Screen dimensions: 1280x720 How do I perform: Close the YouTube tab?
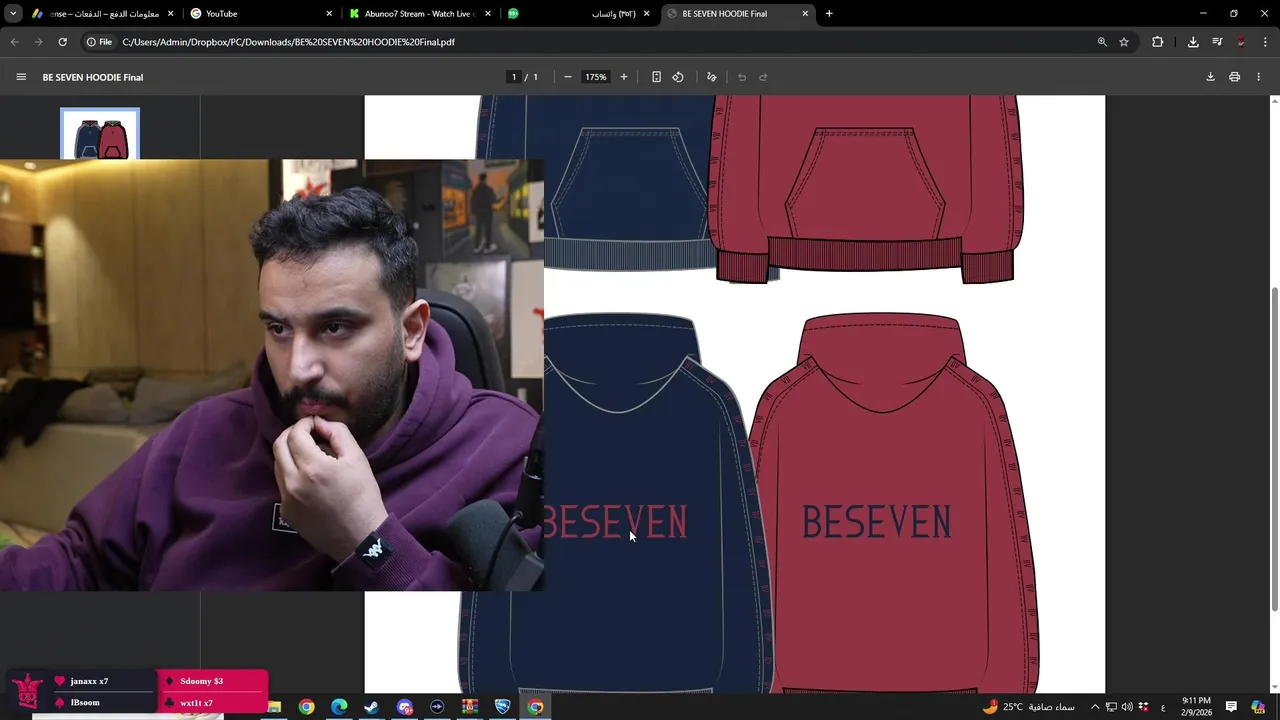[x=329, y=14]
